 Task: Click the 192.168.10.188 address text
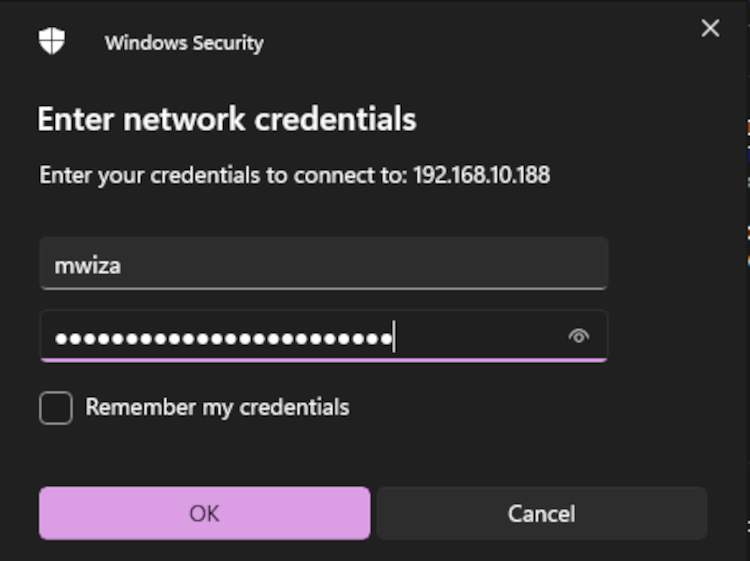(x=482, y=175)
